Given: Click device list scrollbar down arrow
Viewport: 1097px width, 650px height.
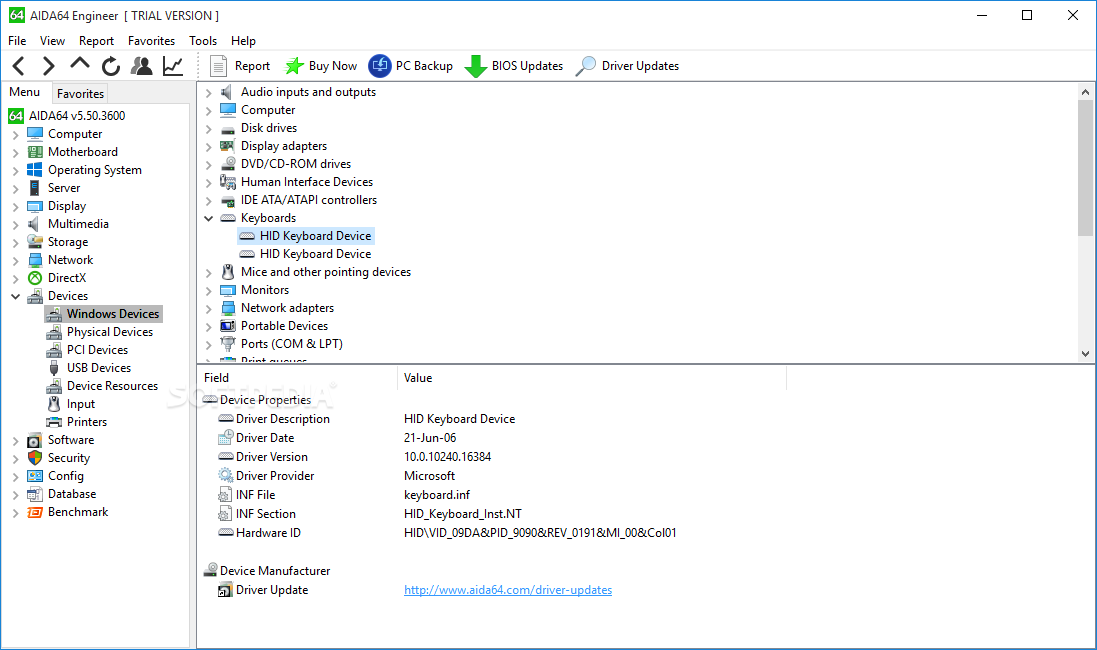Looking at the screenshot, I should [1085, 354].
